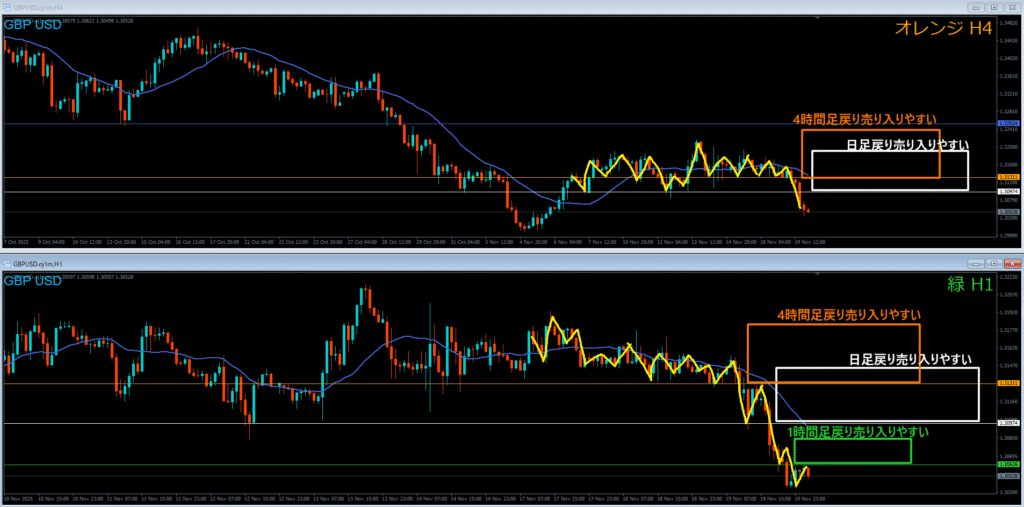Image resolution: width=1024 pixels, height=507 pixels.
Task: Click the white price label on H1 axis
Action: tap(1009, 423)
